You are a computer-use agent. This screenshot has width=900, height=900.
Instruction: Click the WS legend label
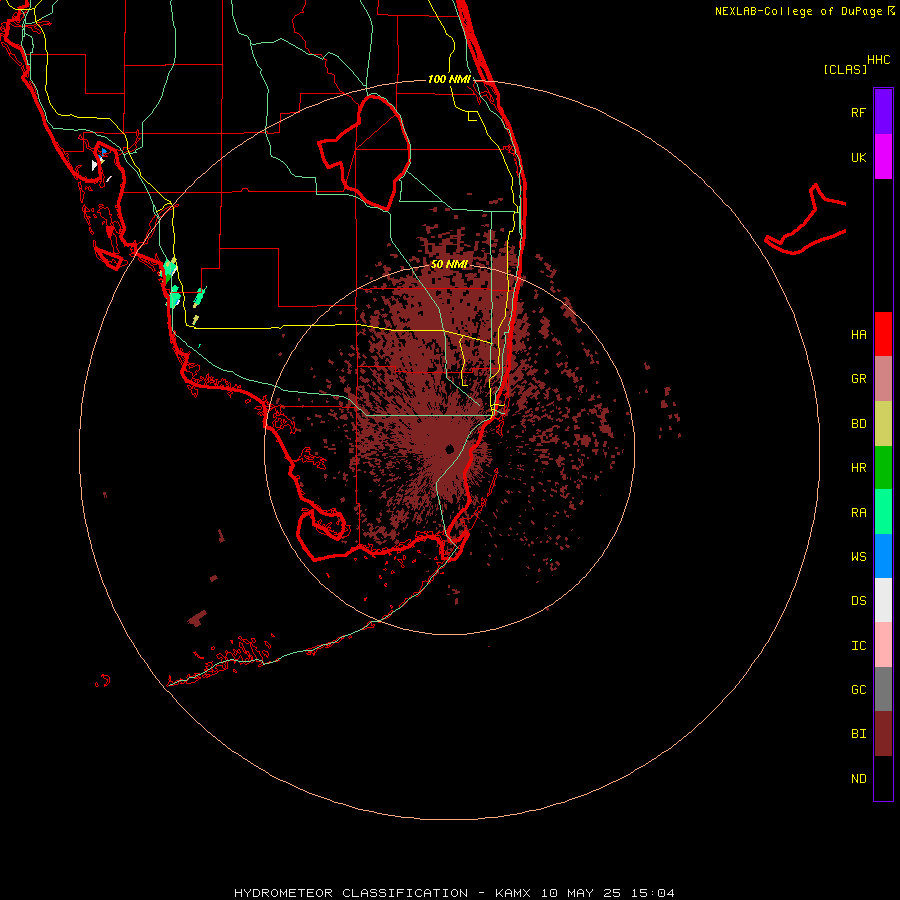click(x=859, y=557)
